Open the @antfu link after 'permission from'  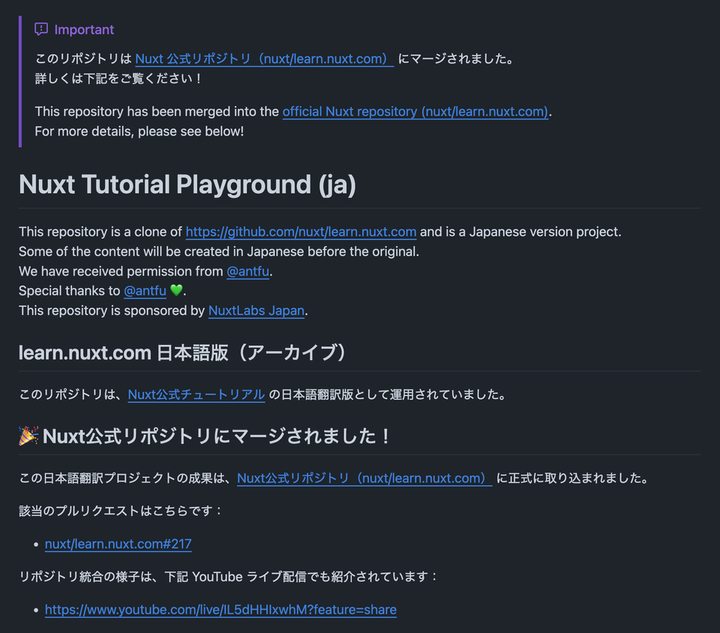(x=248, y=271)
